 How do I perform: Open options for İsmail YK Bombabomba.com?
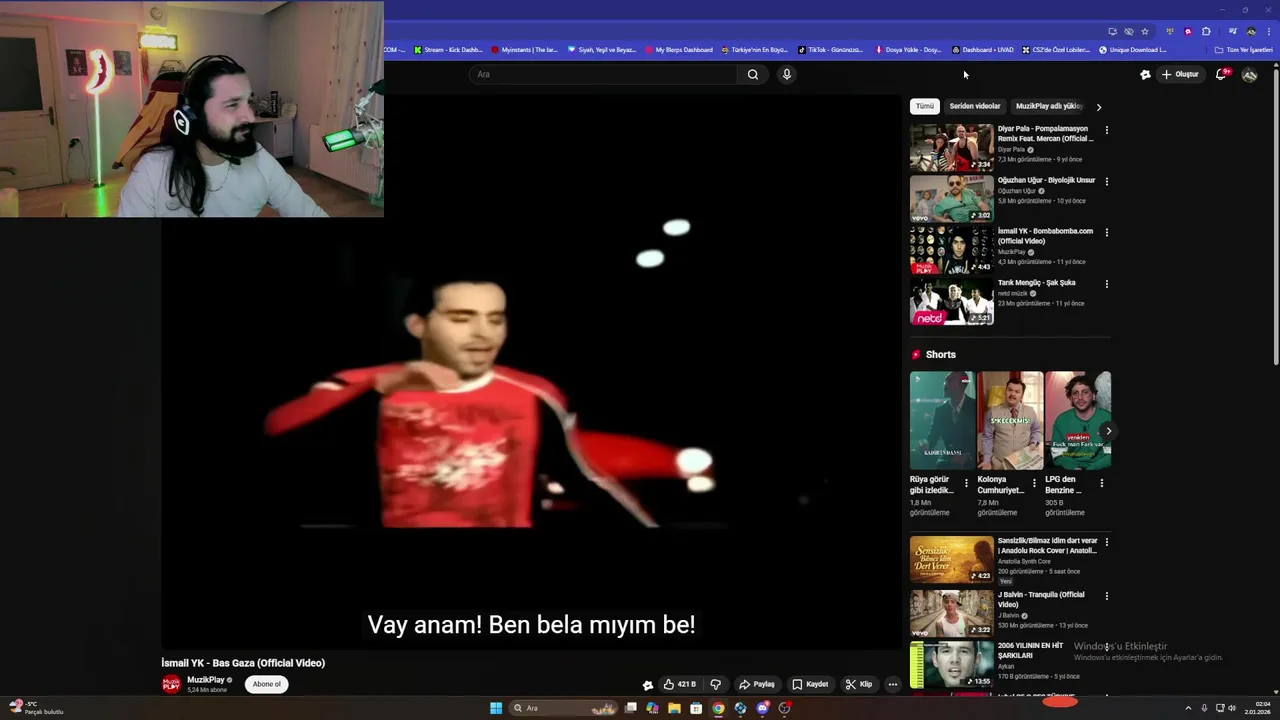1106,232
